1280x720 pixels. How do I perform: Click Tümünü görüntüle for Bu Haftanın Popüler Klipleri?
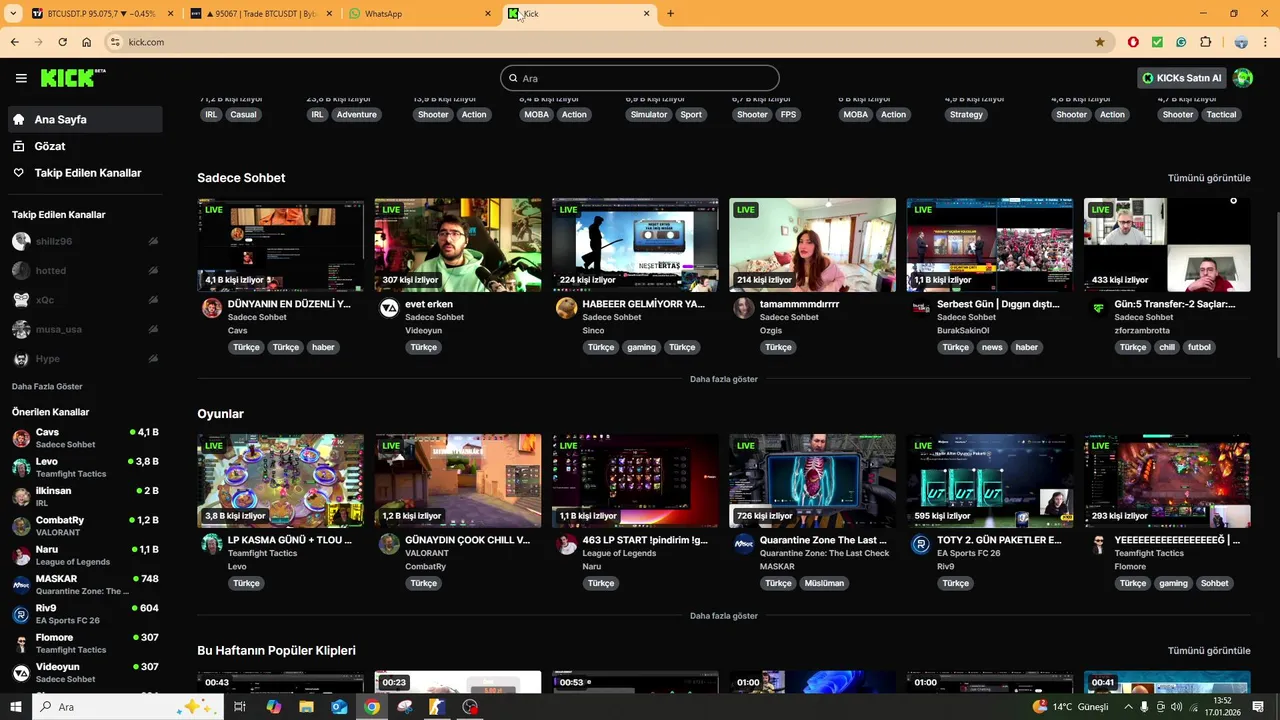pyautogui.click(x=1209, y=651)
